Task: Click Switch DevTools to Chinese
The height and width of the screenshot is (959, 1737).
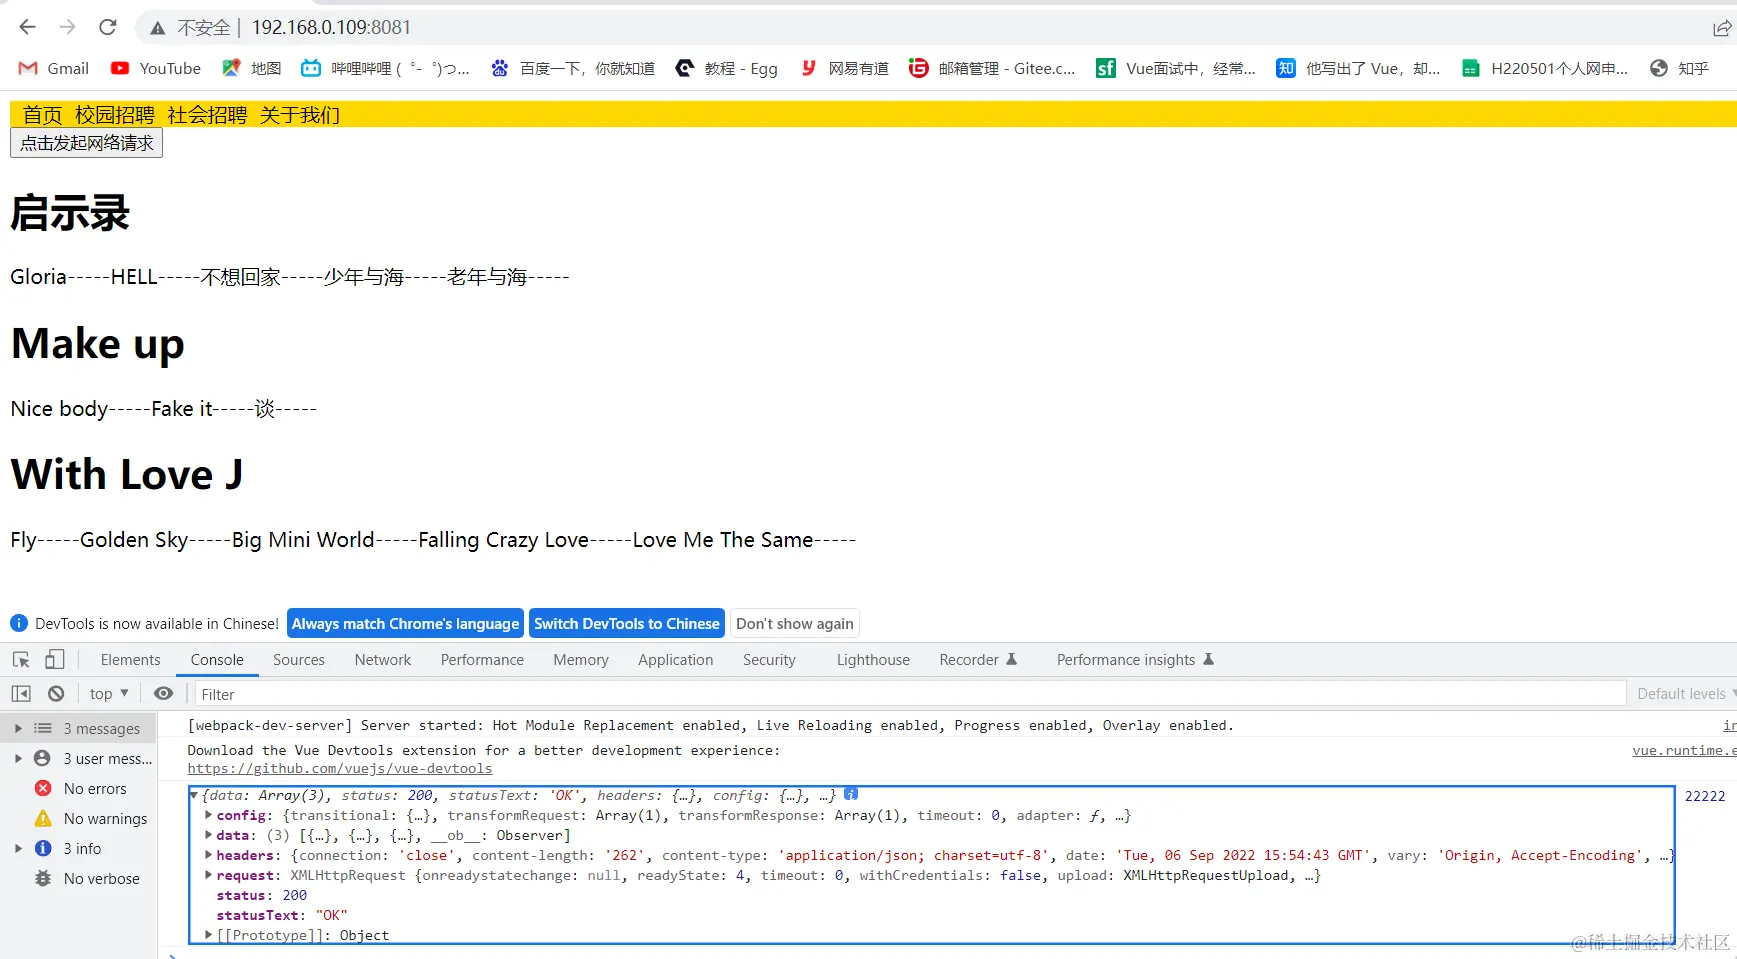Action: [x=627, y=623]
